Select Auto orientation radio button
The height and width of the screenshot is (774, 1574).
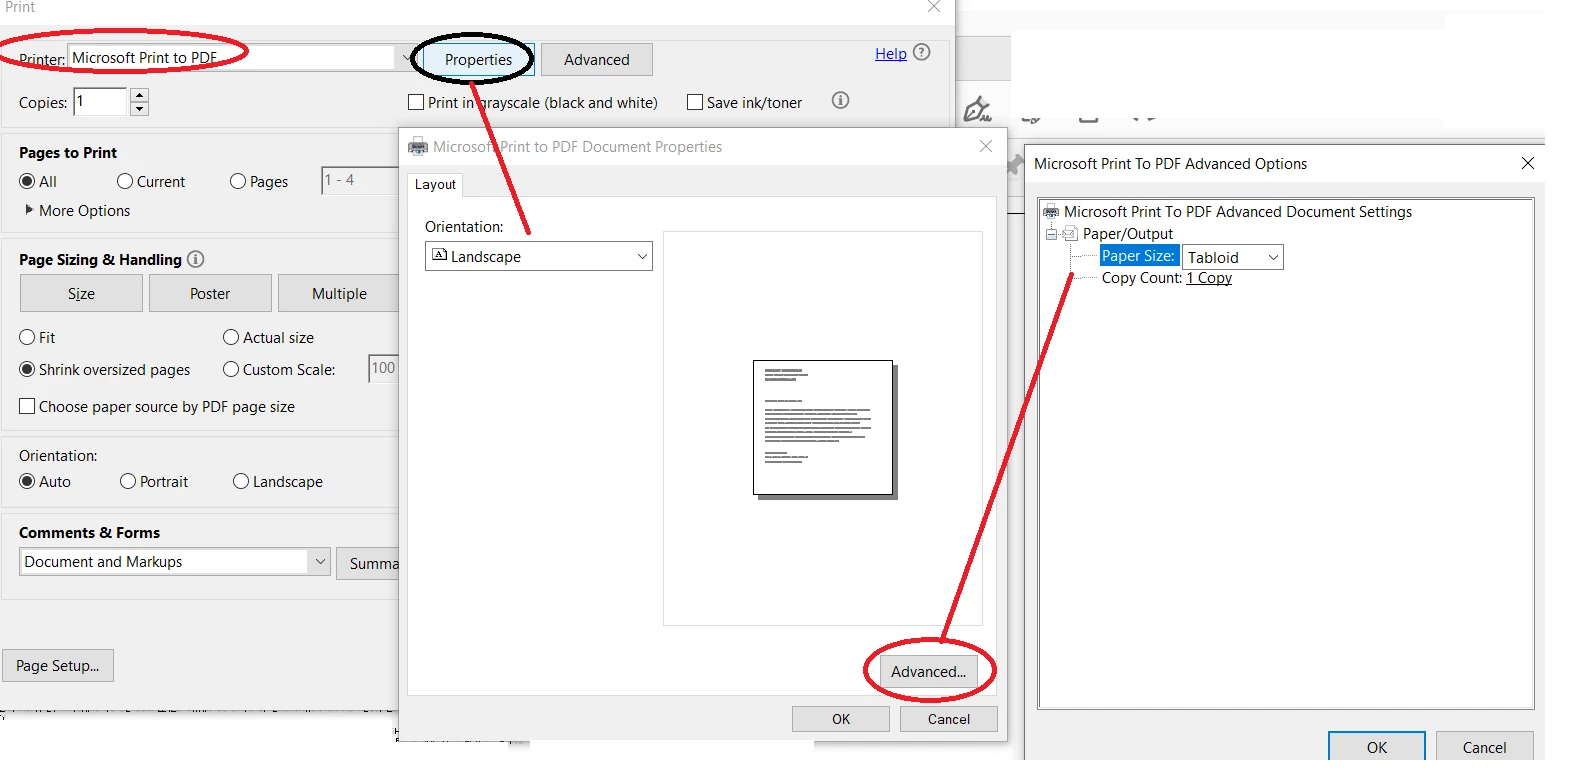point(27,481)
